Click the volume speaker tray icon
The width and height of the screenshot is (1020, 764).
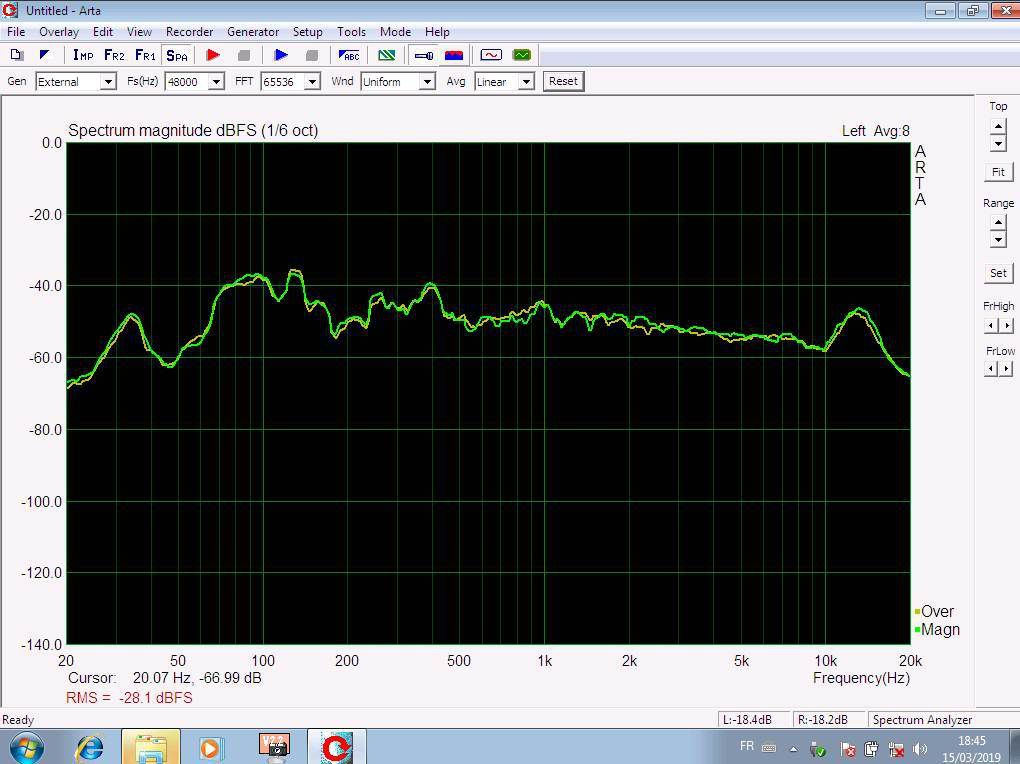[920, 750]
